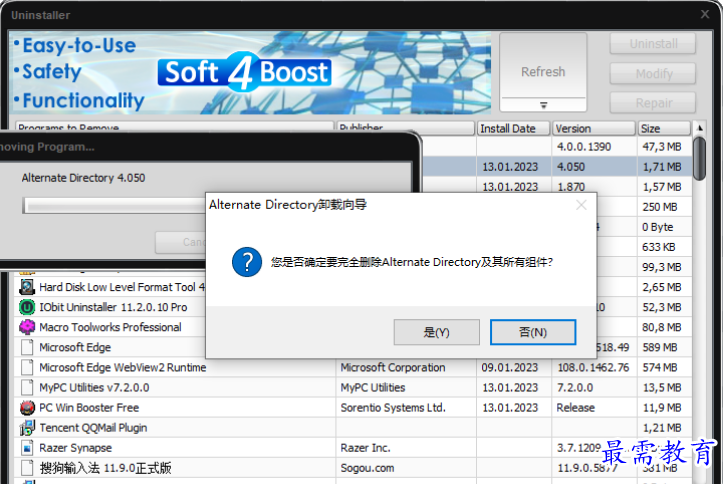723x484 pixels.
Task: Sort by Version column header
Action: pos(594,128)
